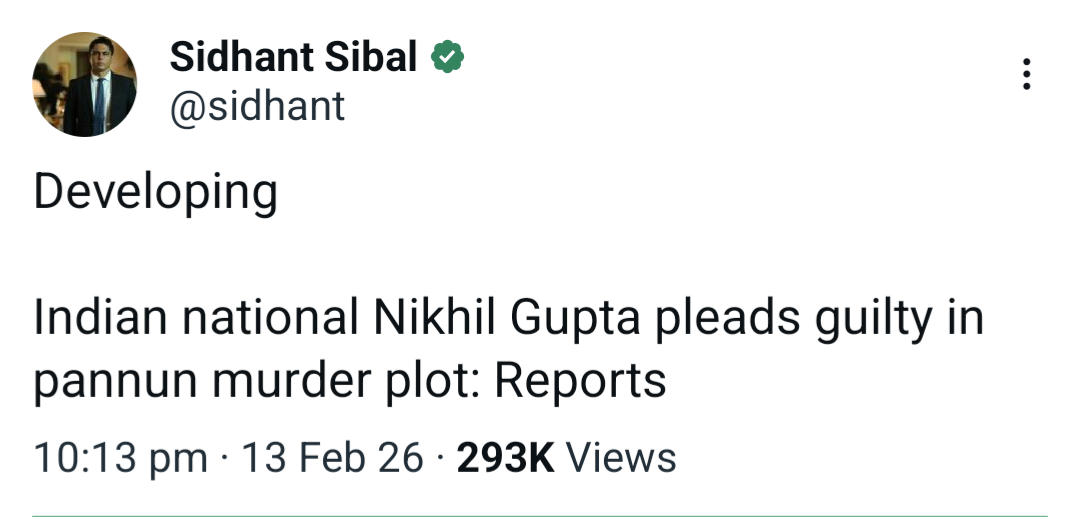Click the display name "Sidhant Sibal"
This screenshot has height=526, width=1080.
click(x=293, y=58)
